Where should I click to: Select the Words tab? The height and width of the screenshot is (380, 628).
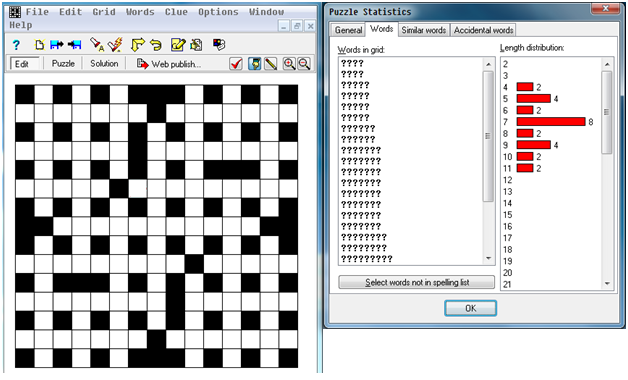coord(381,29)
